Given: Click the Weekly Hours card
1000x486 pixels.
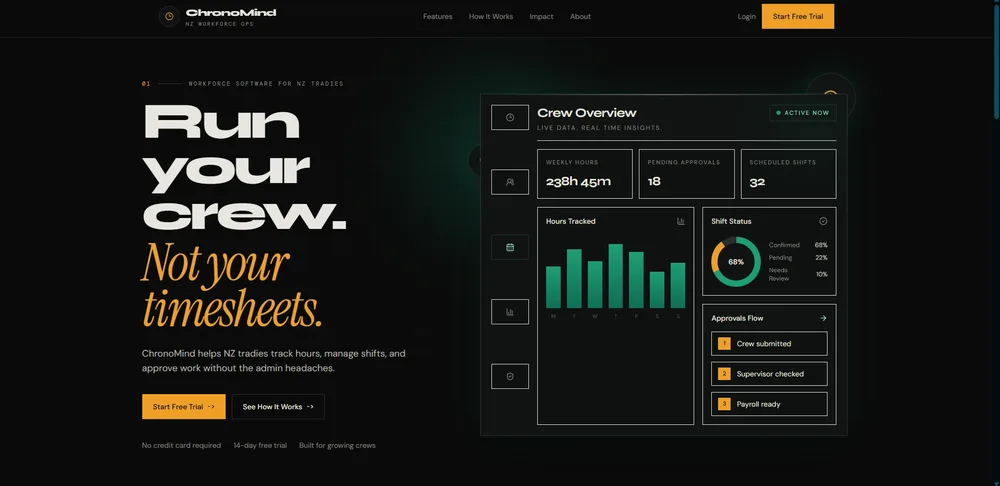Looking at the screenshot, I should [585, 174].
